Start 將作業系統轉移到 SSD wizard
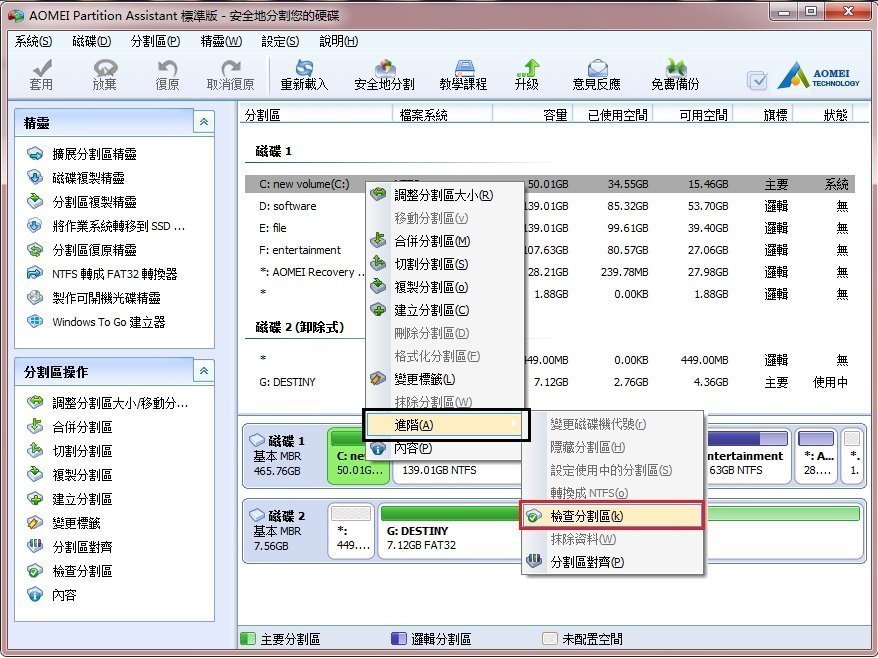Viewport: 878px width, 658px height. (106, 226)
